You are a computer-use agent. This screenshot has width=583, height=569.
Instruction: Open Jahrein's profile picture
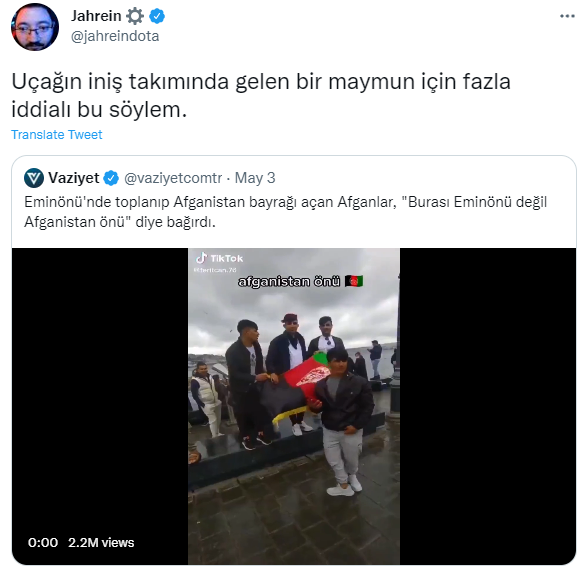point(35,27)
